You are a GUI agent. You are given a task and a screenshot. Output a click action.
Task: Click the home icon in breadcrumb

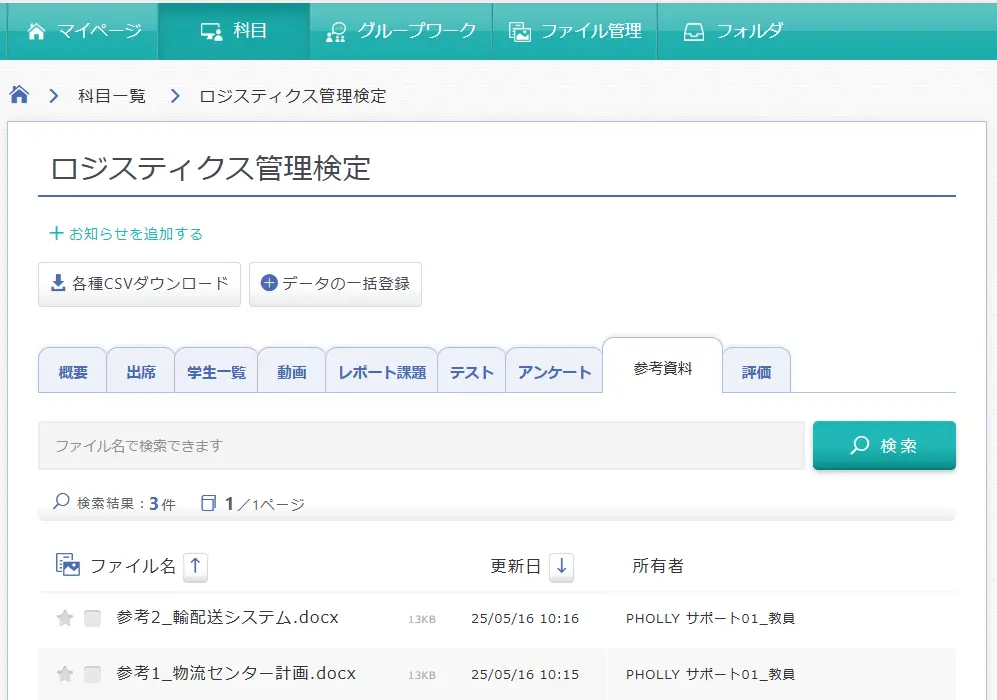[x=19, y=95]
